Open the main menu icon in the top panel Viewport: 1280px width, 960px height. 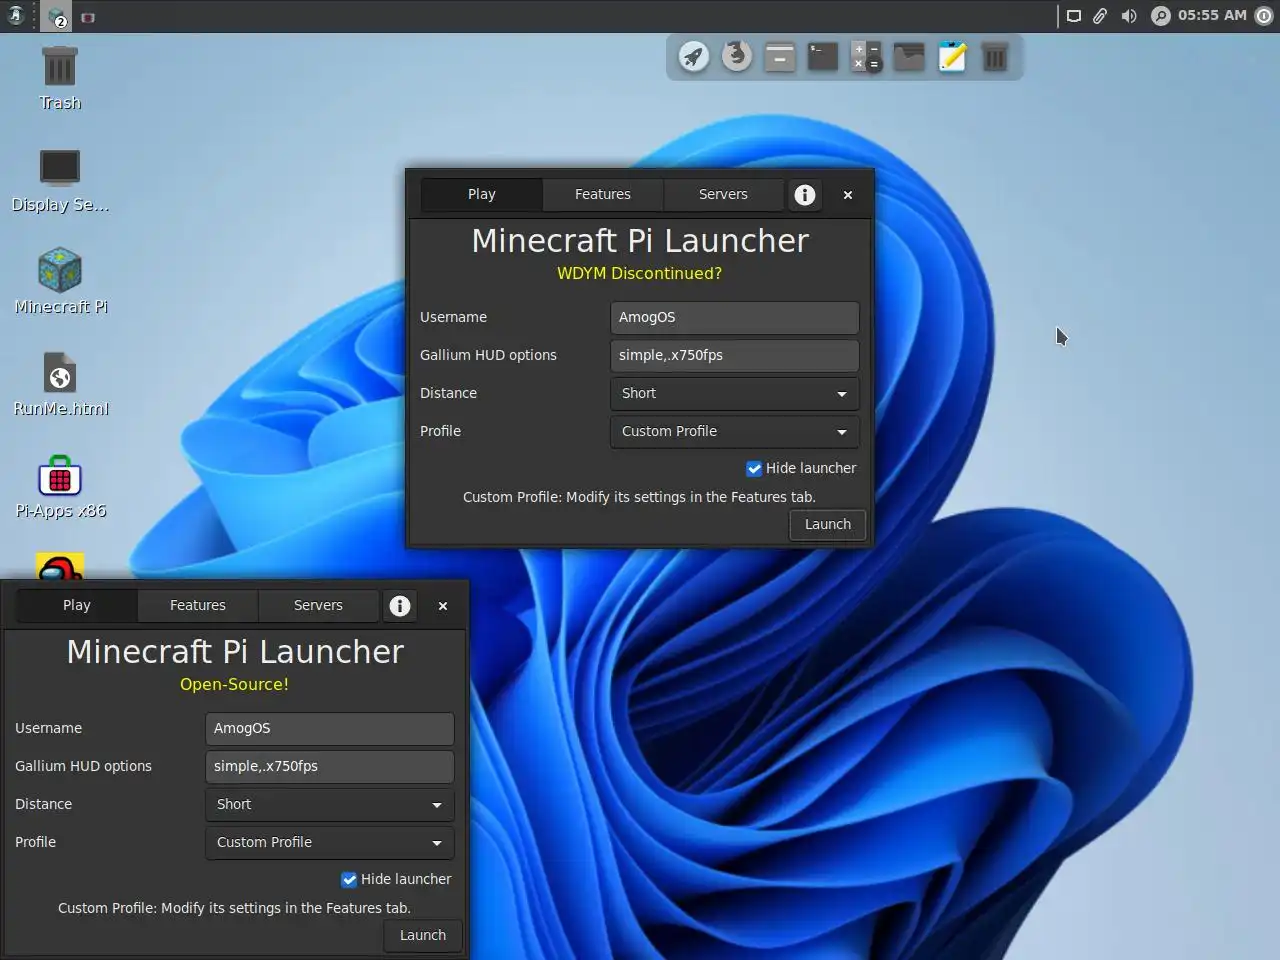coord(15,16)
